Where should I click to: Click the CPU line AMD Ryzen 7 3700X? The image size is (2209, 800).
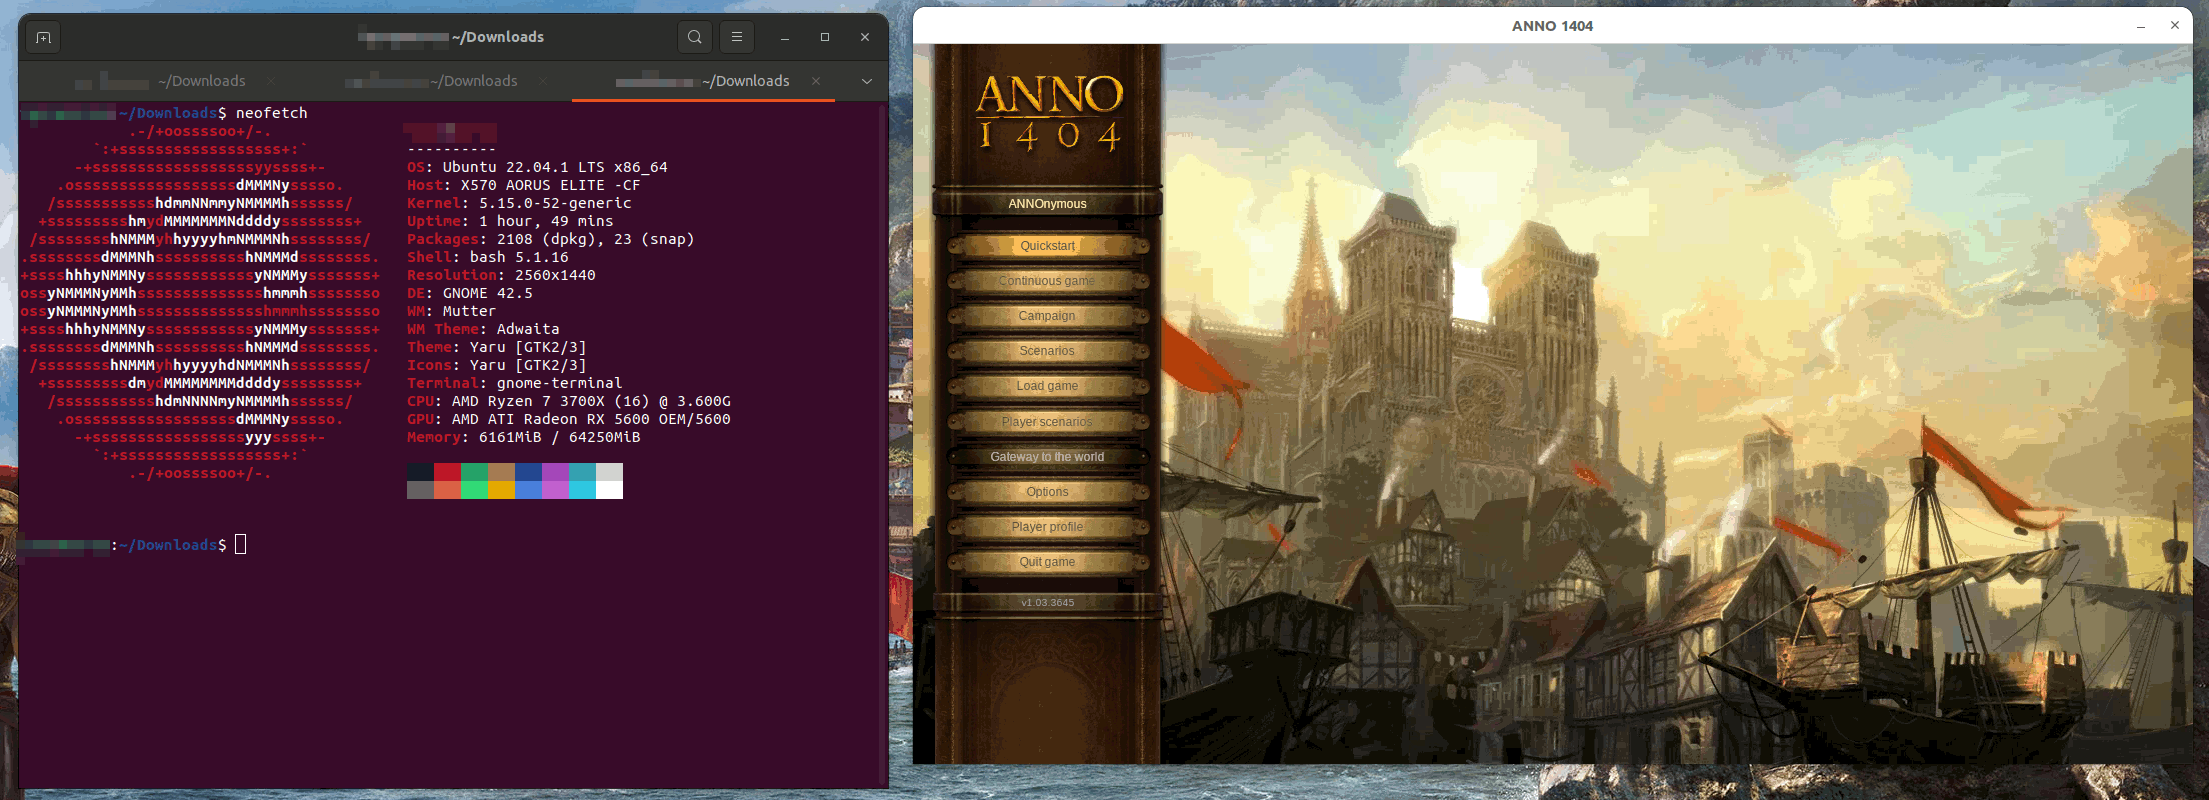(x=569, y=401)
